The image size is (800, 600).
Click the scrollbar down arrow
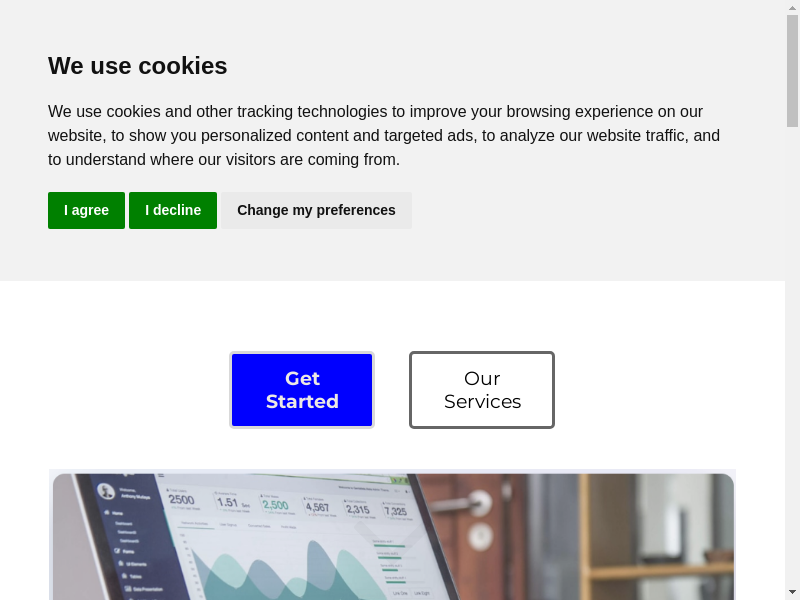tap(792, 592)
